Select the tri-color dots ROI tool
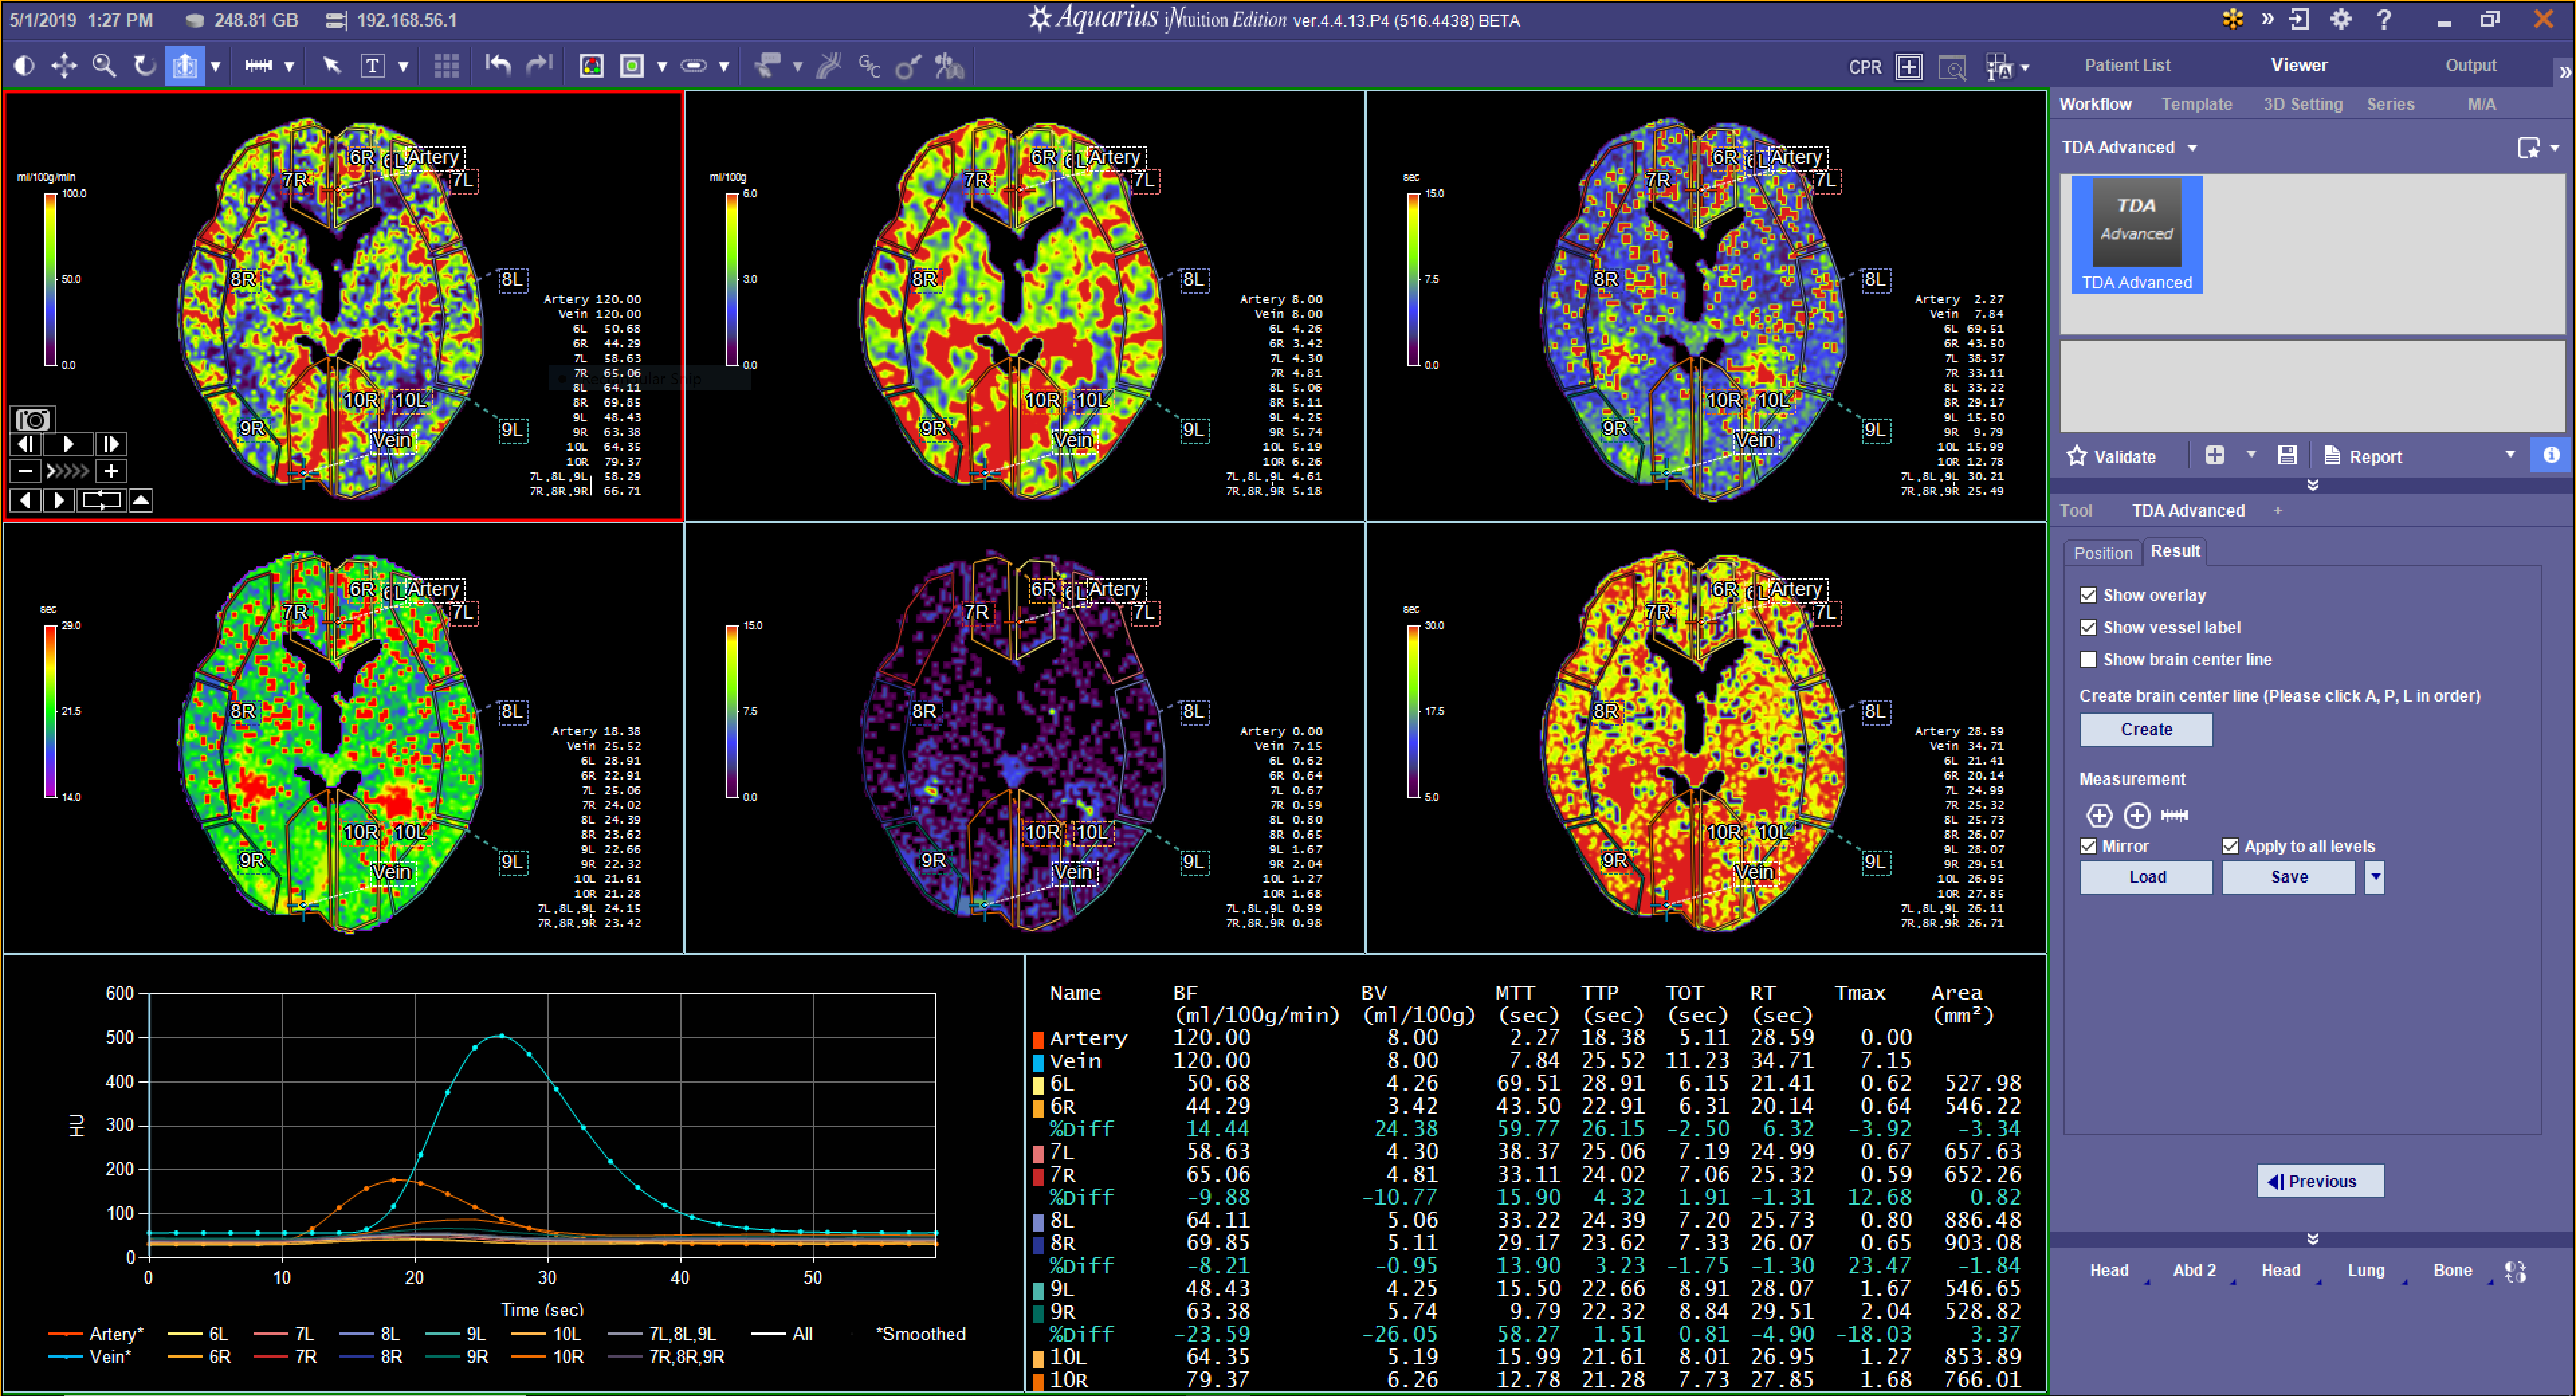 (x=591, y=66)
